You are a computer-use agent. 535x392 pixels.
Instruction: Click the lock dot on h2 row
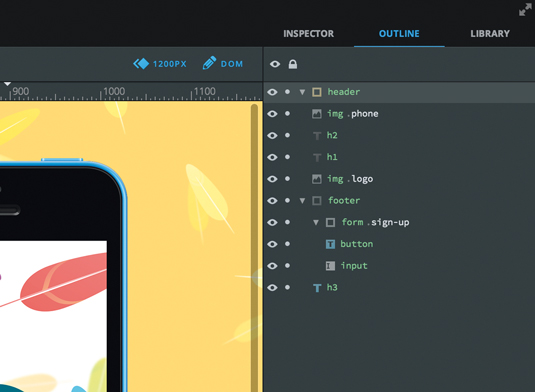287,135
